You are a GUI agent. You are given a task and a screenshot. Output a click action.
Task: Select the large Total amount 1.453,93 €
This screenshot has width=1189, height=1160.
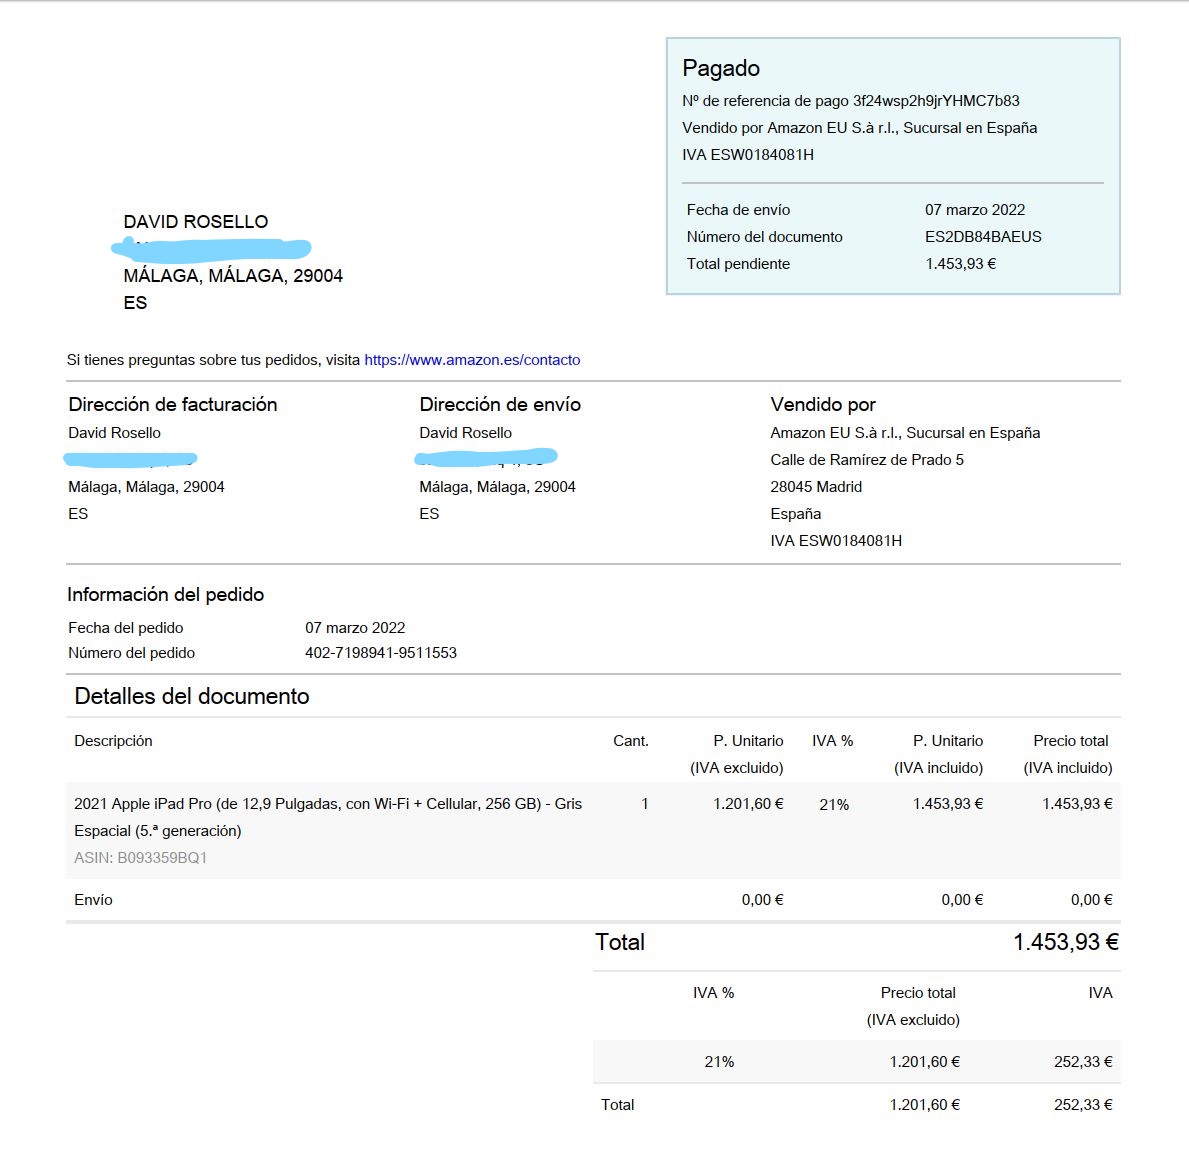click(1065, 942)
